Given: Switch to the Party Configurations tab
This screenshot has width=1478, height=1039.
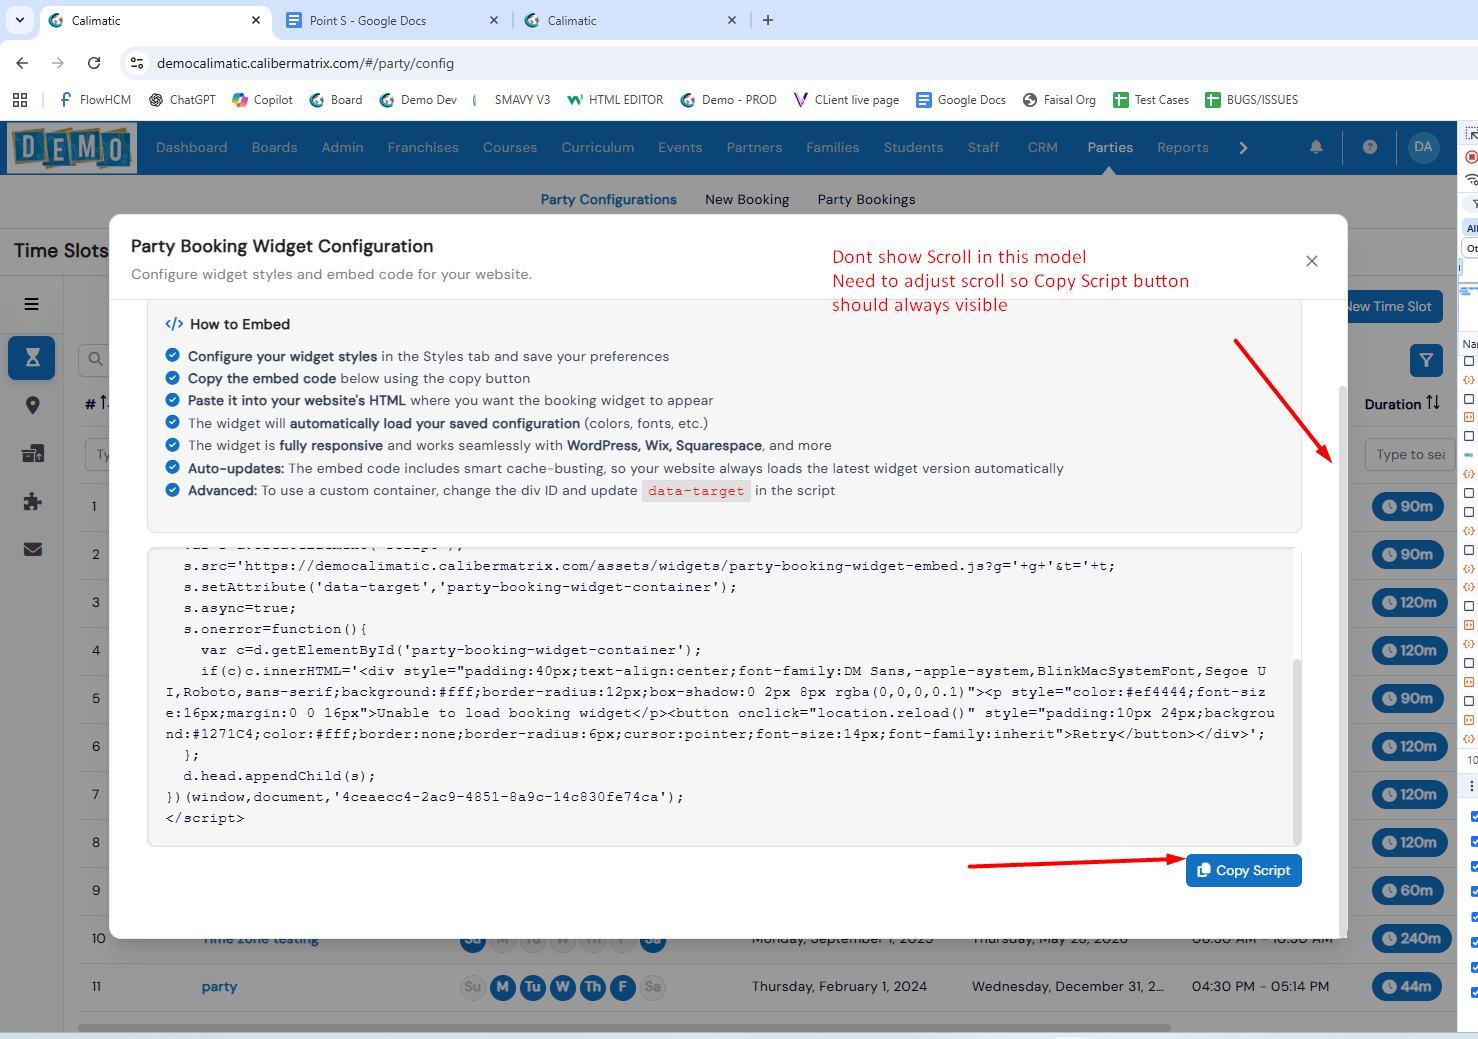Looking at the screenshot, I should click(609, 199).
